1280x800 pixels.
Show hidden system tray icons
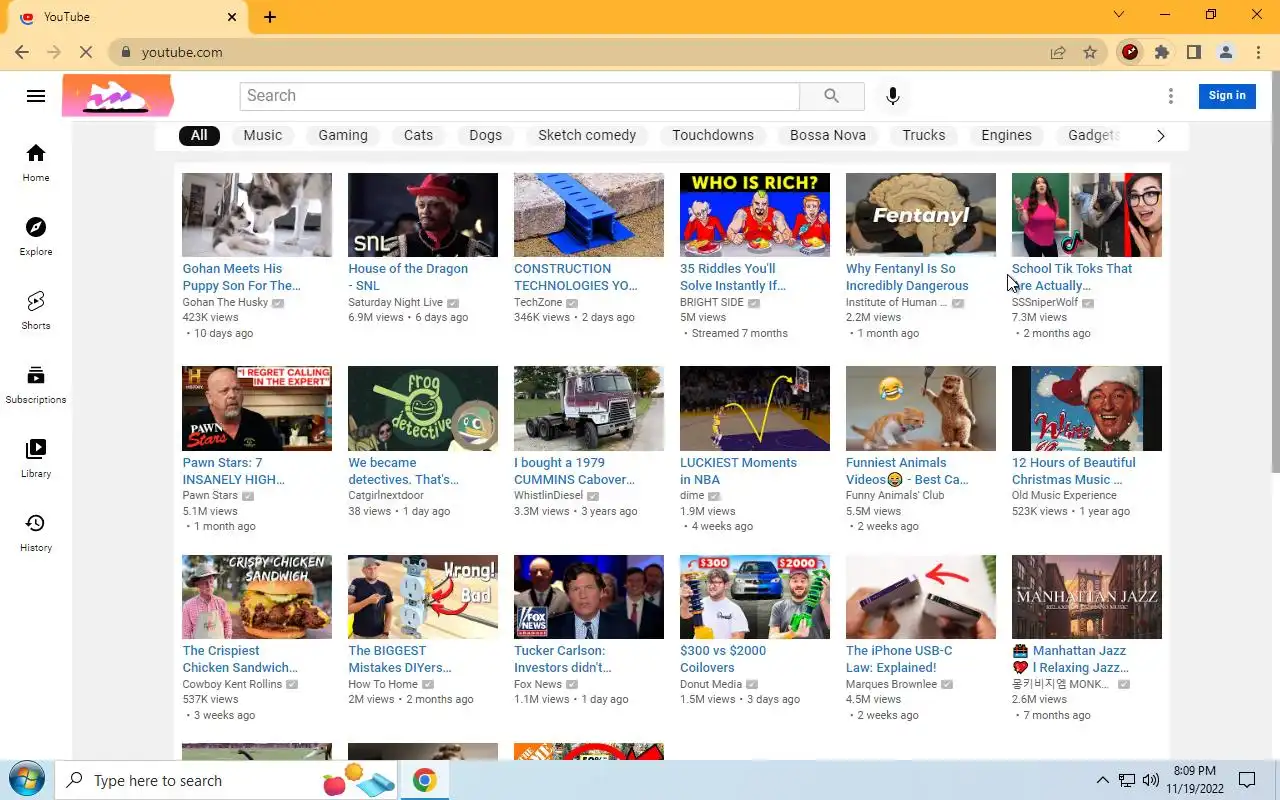pos(1103,780)
